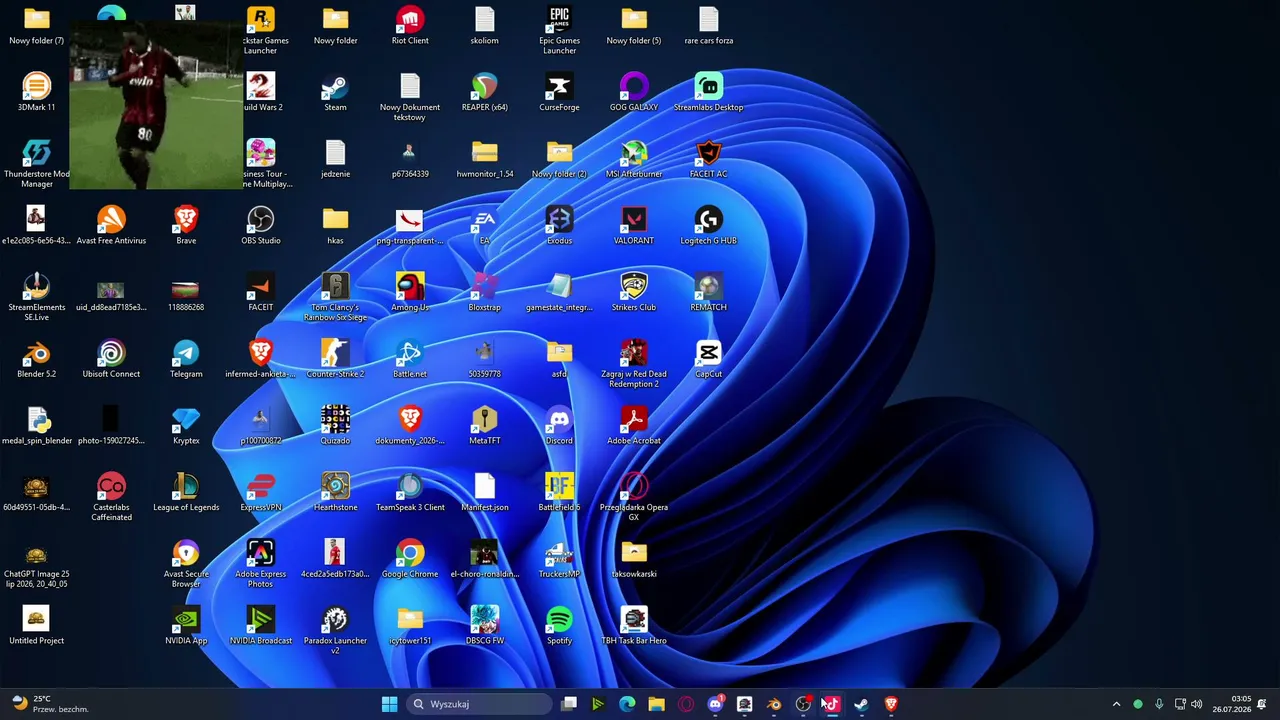Click the Wyszukaj taskbar search box

click(x=479, y=704)
